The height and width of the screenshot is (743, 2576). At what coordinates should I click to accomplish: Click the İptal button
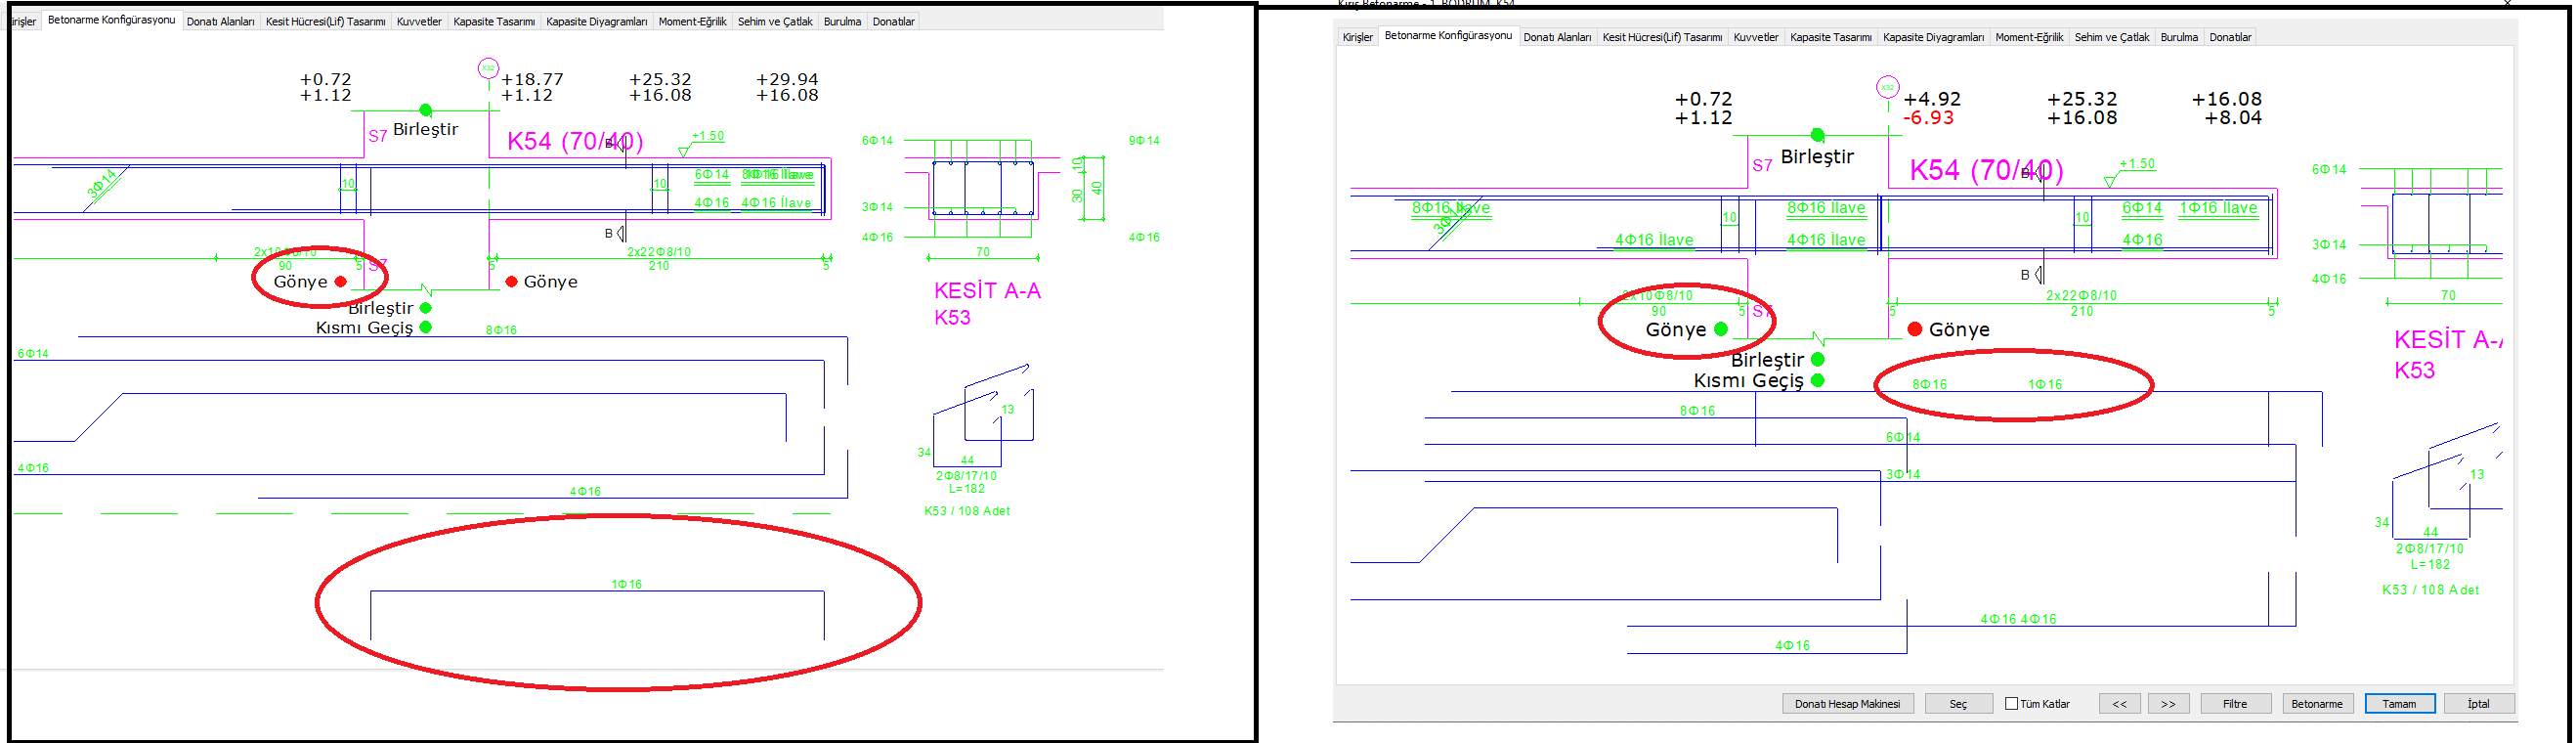point(2478,704)
